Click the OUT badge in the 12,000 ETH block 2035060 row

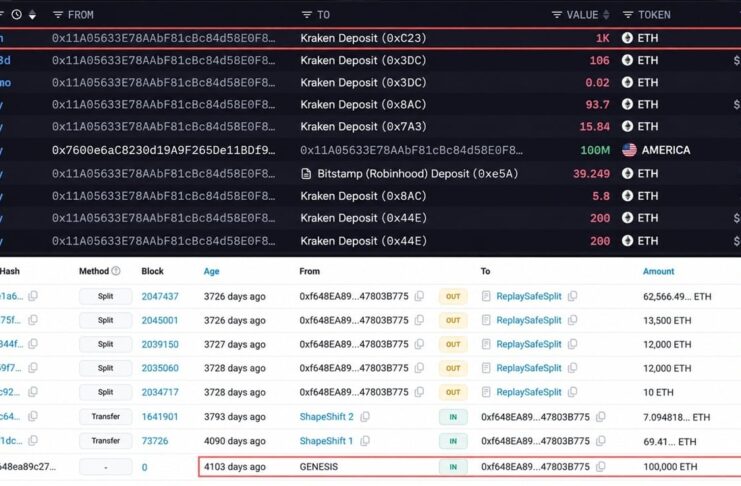click(x=453, y=368)
